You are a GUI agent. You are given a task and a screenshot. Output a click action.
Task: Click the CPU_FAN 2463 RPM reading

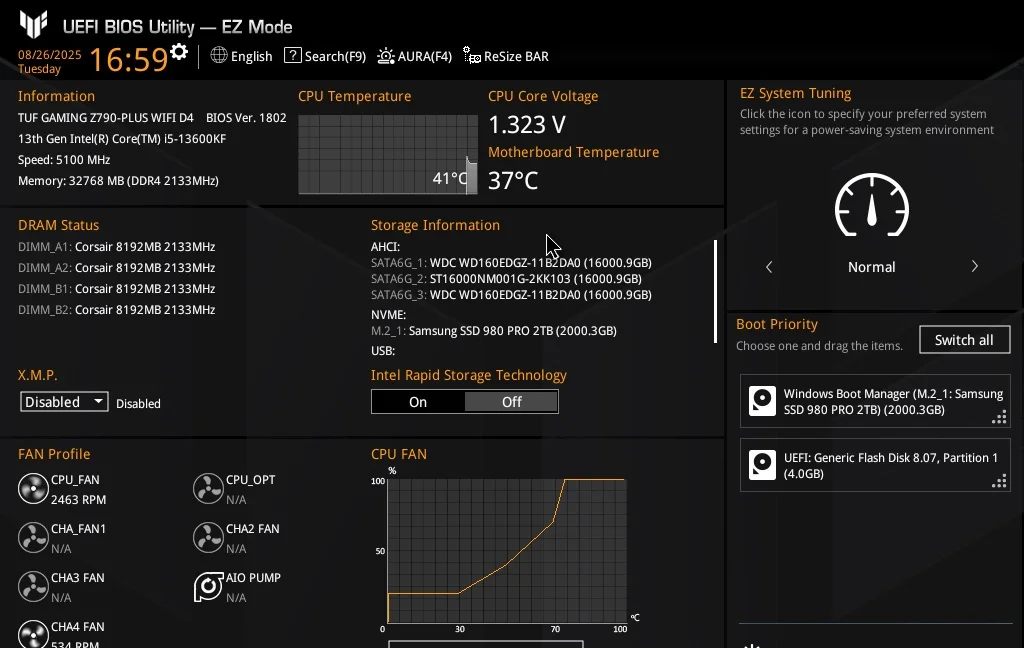(78, 500)
